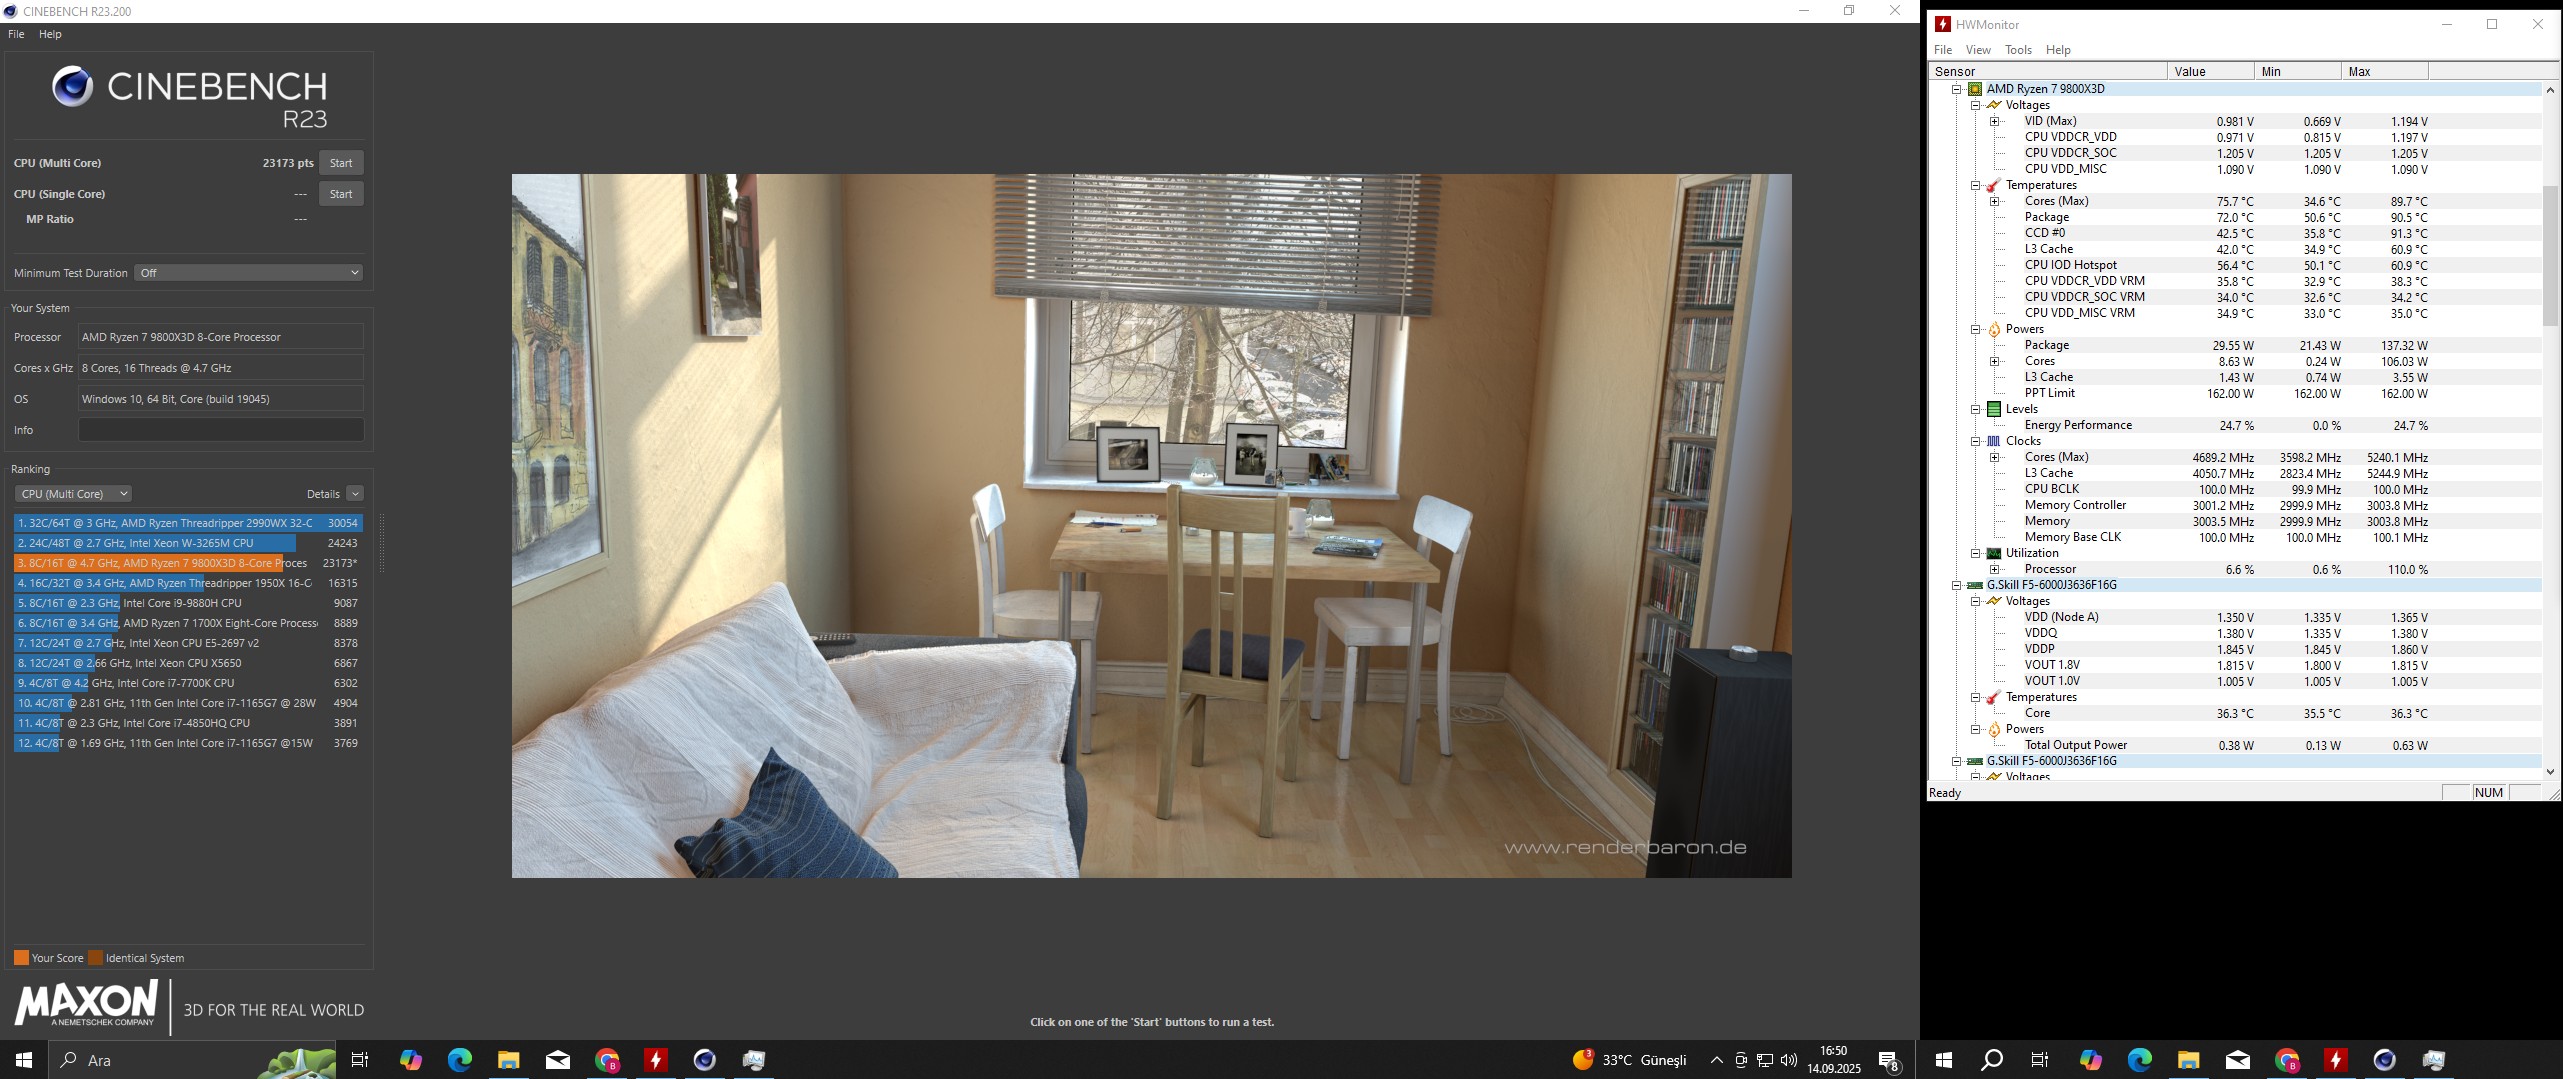Screen dimensions: 2563x1079
Task: Open the notification center icon next to the clock
Action: tap(1888, 1060)
